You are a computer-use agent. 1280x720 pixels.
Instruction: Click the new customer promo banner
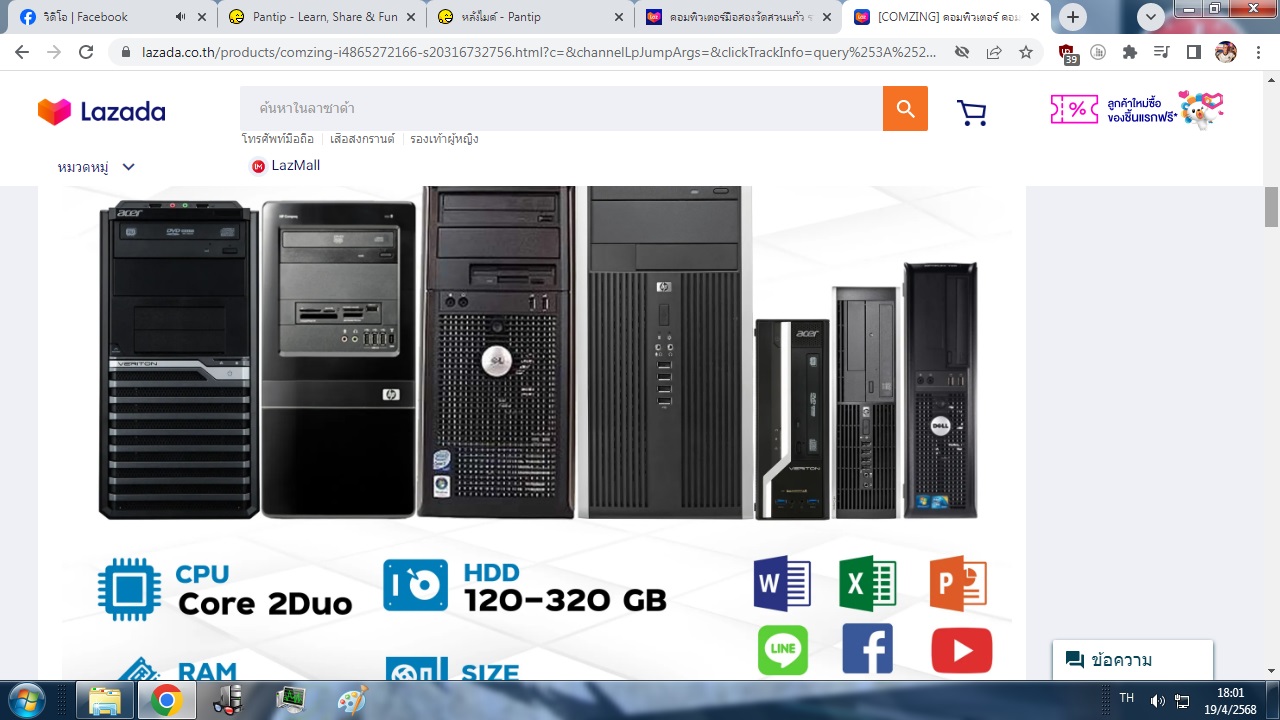(x=1138, y=110)
